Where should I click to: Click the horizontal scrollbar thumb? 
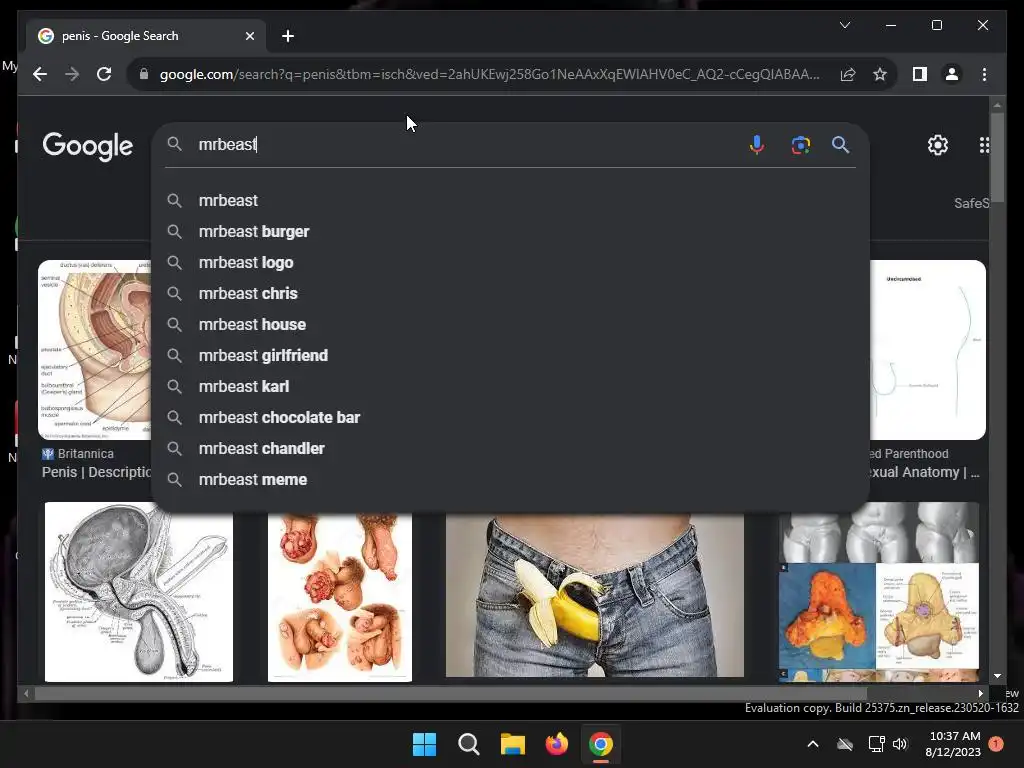[451, 694]
